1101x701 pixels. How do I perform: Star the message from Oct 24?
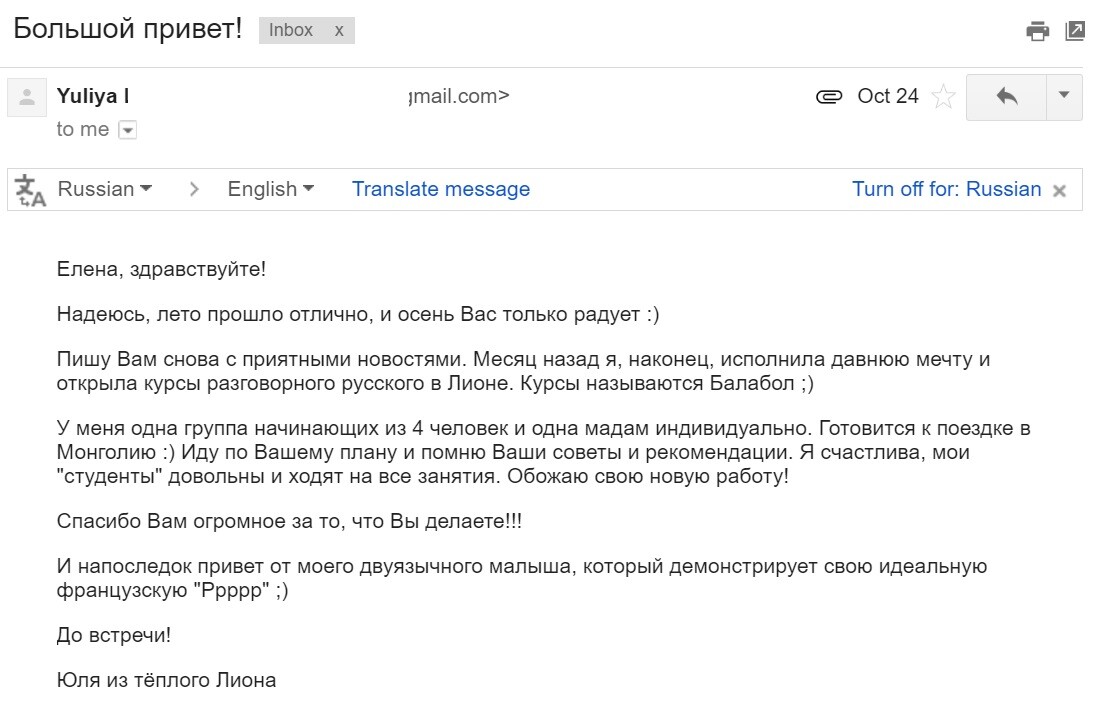click(942, 96)
